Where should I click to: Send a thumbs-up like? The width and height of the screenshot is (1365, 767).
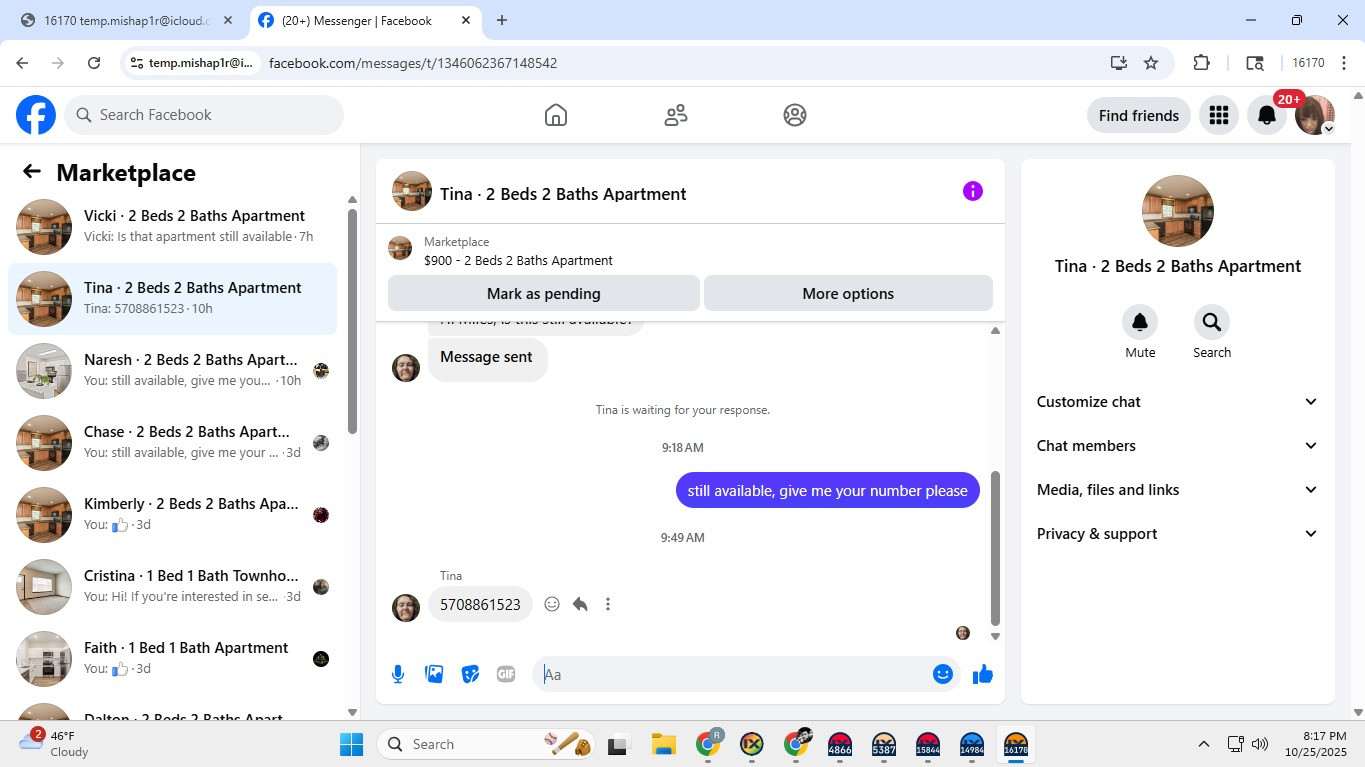tap(983, 674)
